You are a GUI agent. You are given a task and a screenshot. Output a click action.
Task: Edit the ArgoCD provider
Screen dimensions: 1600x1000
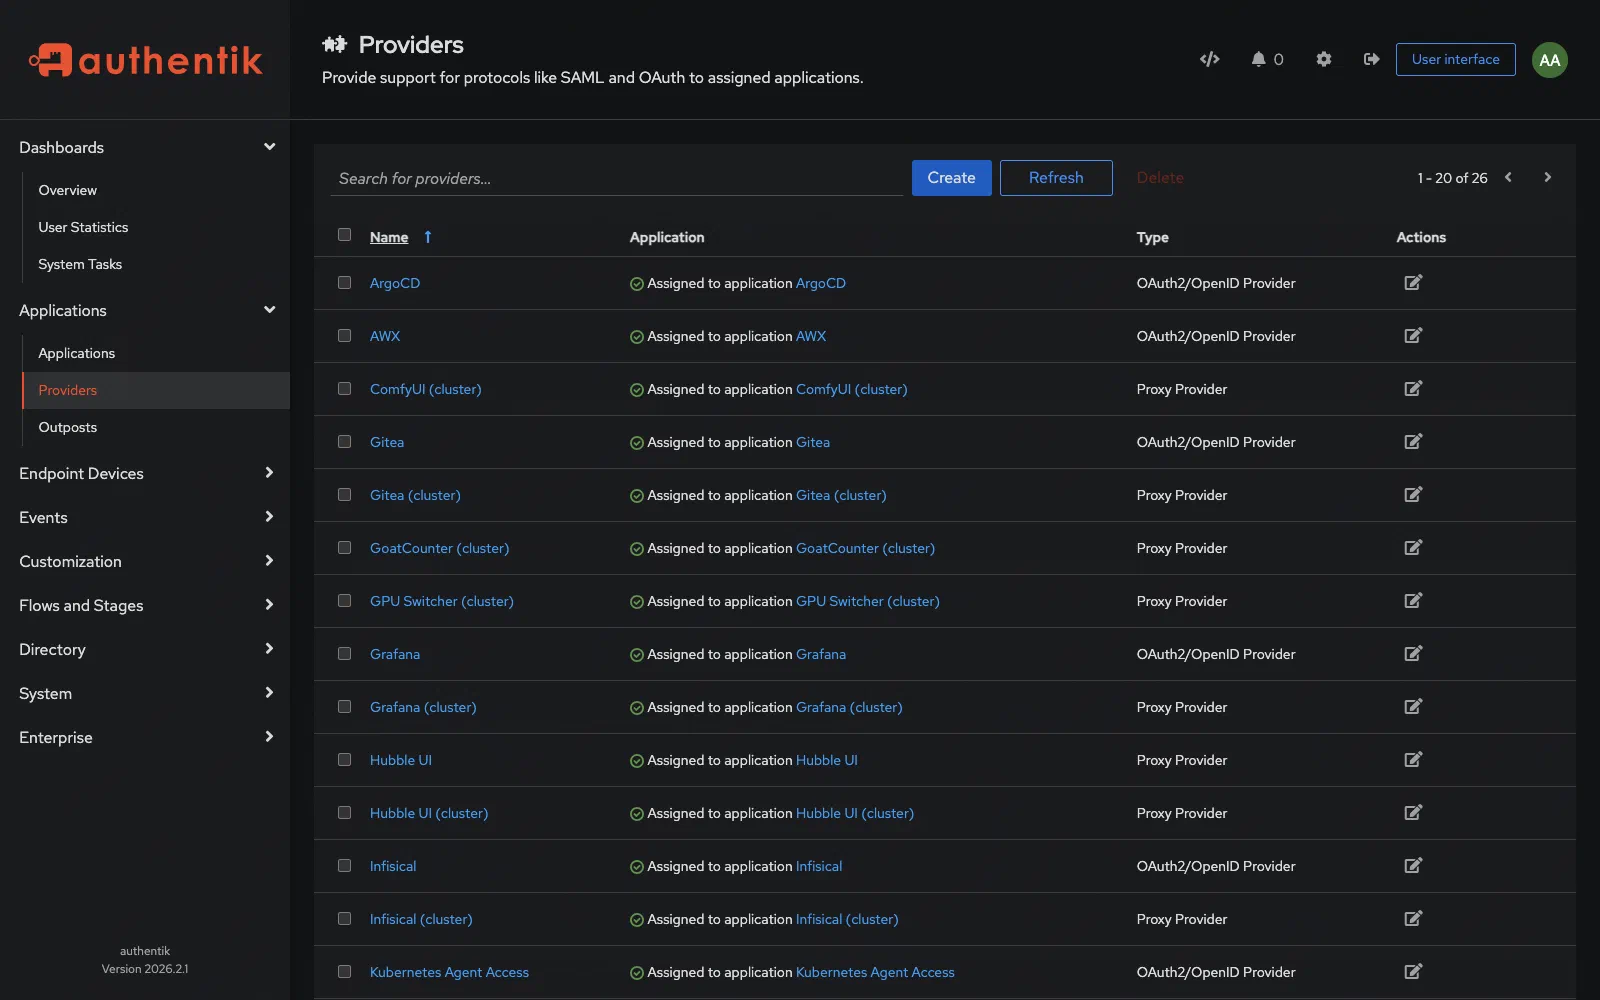click(1413, 283)
